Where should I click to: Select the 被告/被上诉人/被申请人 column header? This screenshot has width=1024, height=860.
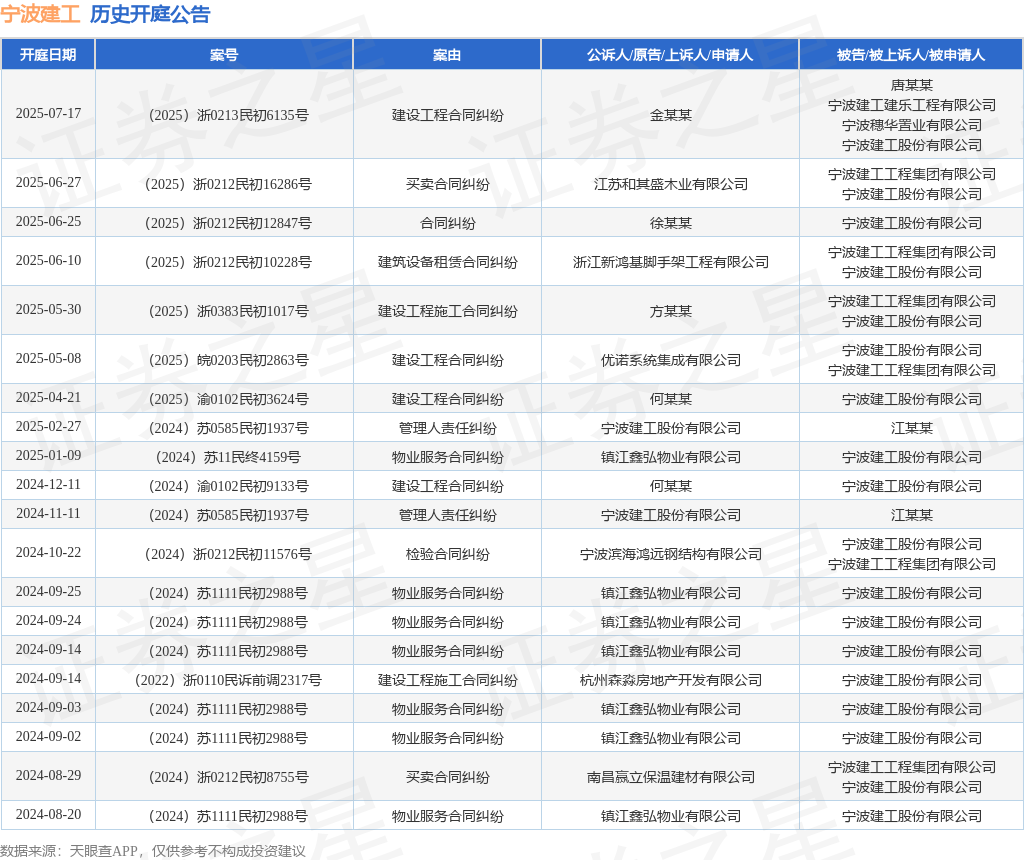911,55
